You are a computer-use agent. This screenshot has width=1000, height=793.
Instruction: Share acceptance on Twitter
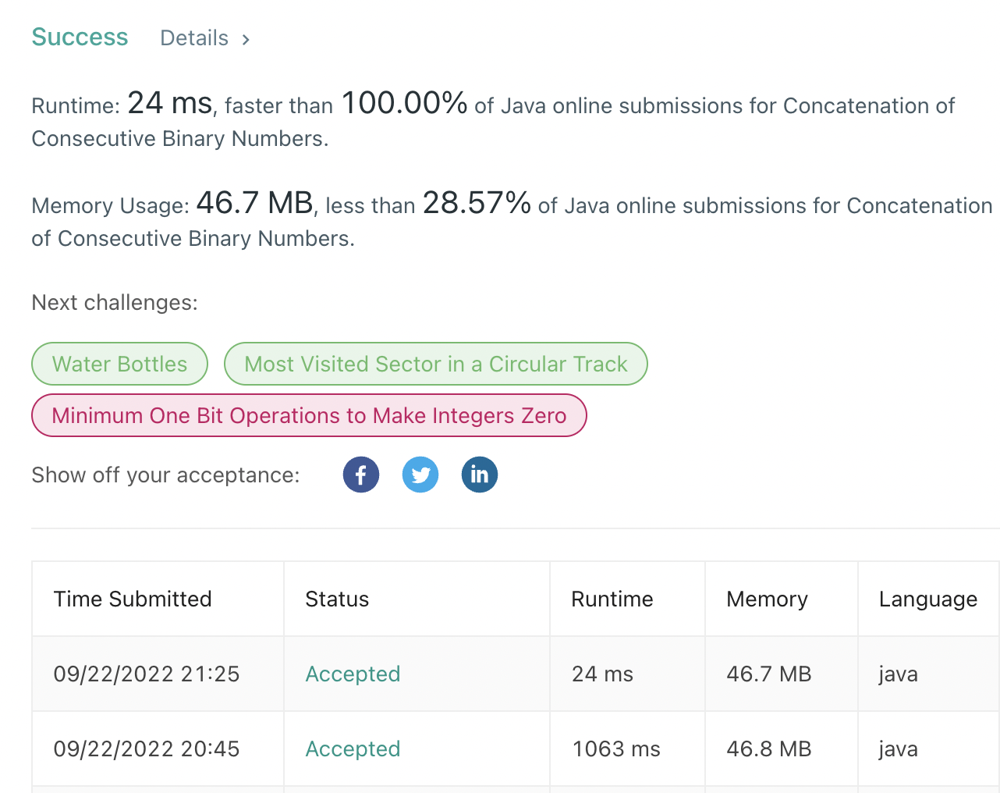tap(420, 475)
